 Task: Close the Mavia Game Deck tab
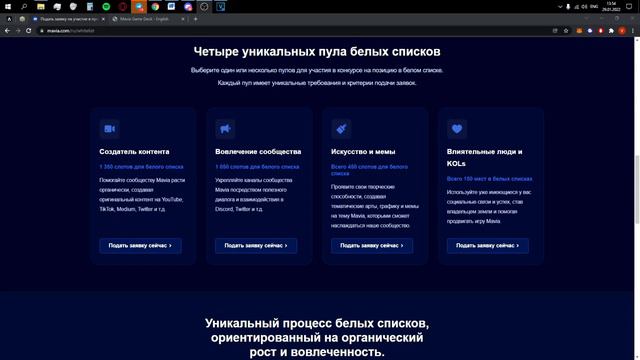[183, 19]
